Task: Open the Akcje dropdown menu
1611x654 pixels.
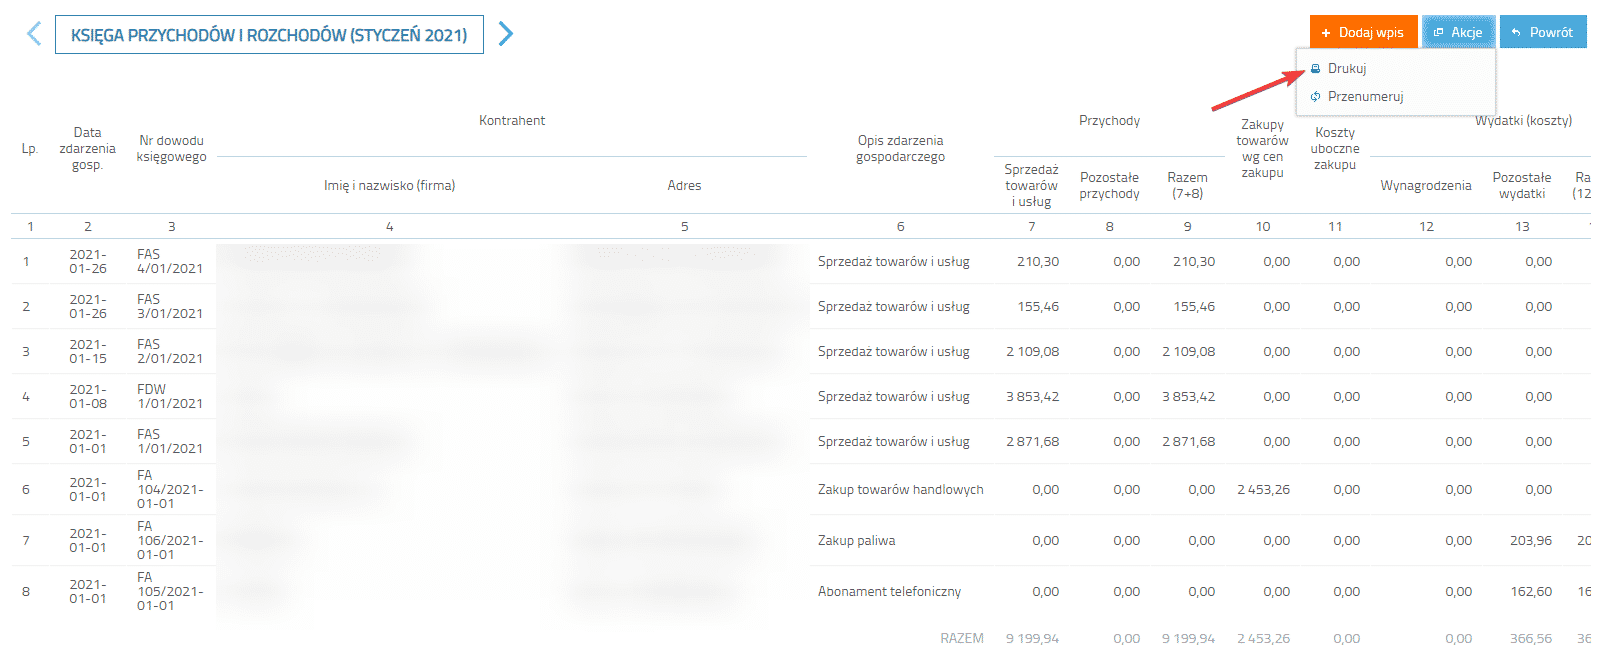Action: pyautogui.click(x=1459, y=32)
